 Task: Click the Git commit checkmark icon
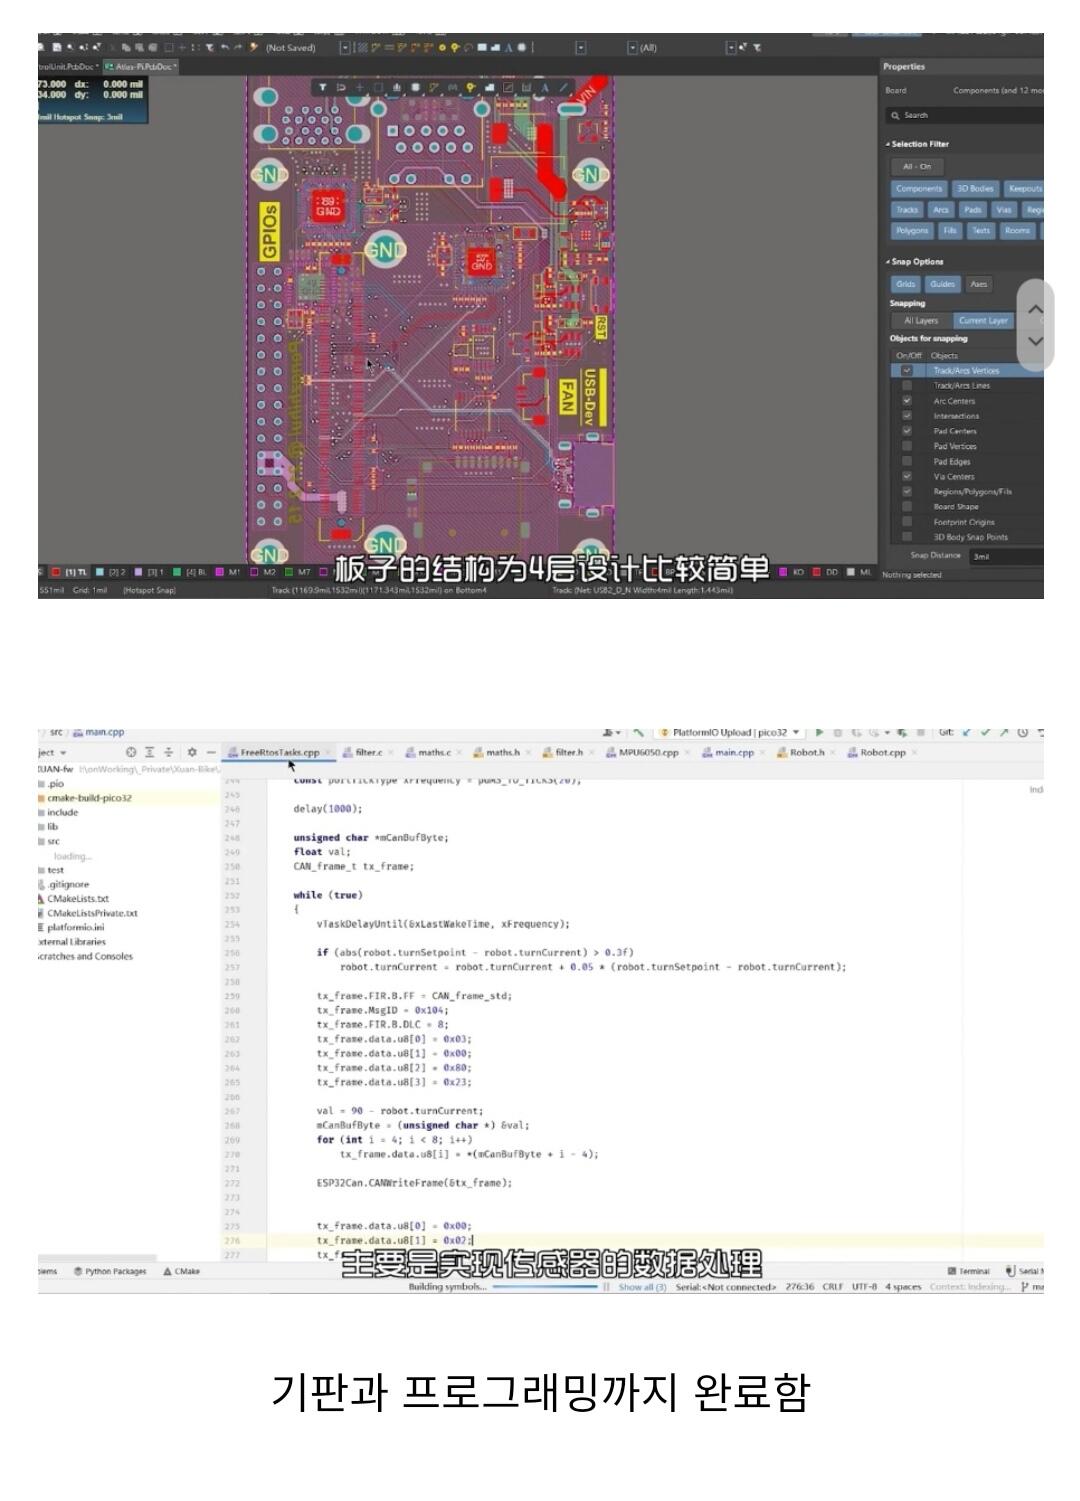point(985,733)
